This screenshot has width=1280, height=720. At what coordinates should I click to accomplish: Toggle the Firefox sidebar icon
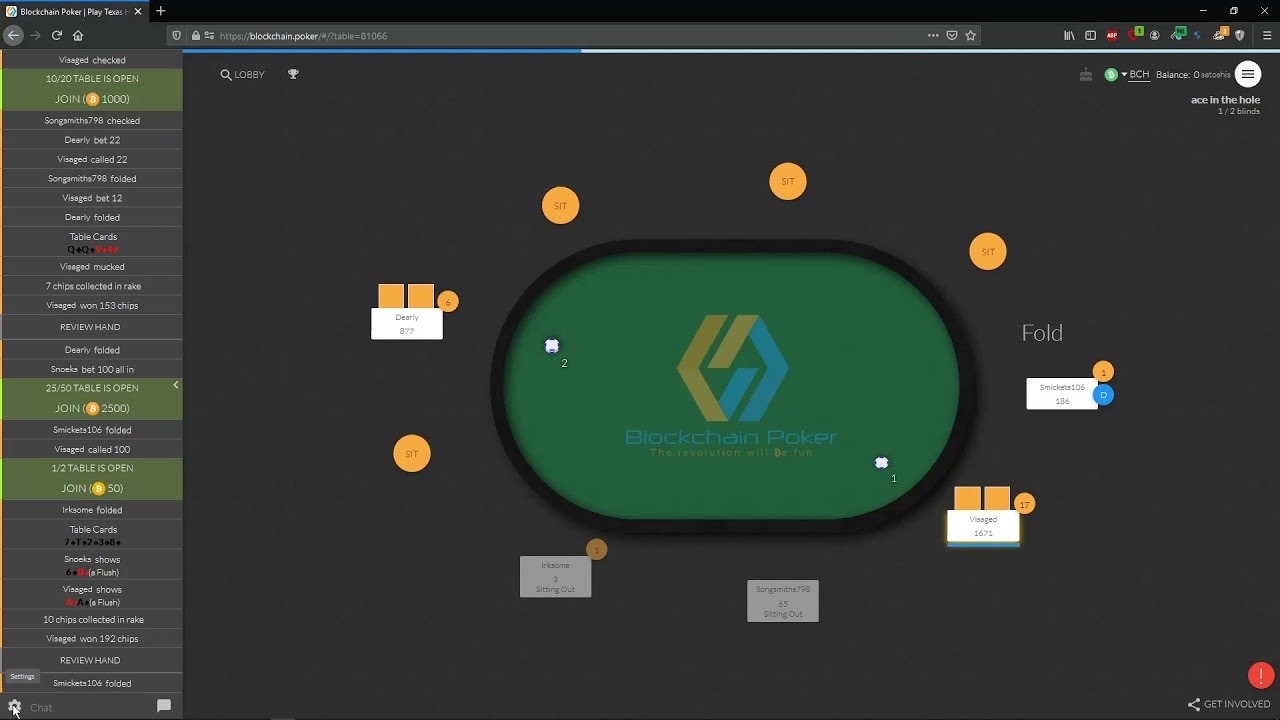tap(1090, 35)
